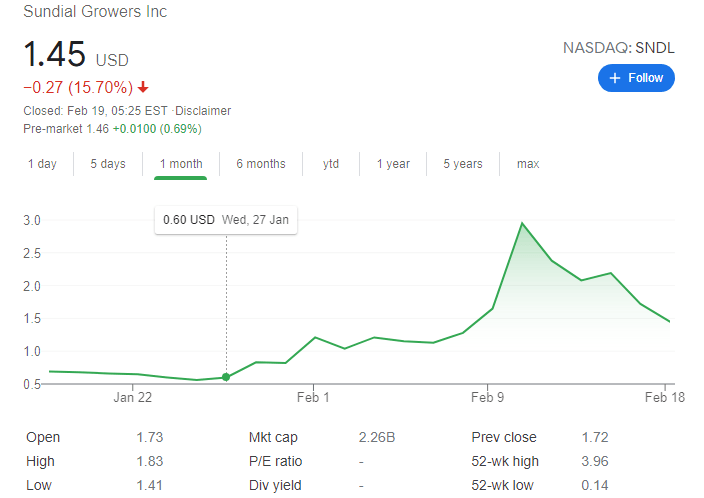
Task: Click the Mkt cap label
Action: pos(273,437)
